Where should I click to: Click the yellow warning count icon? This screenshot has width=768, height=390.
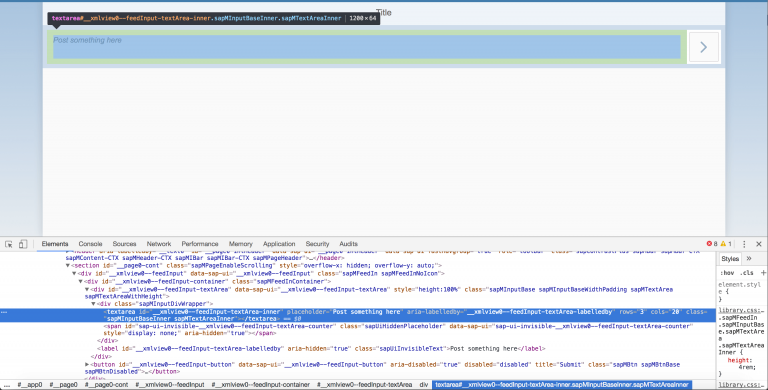(723, 244)
